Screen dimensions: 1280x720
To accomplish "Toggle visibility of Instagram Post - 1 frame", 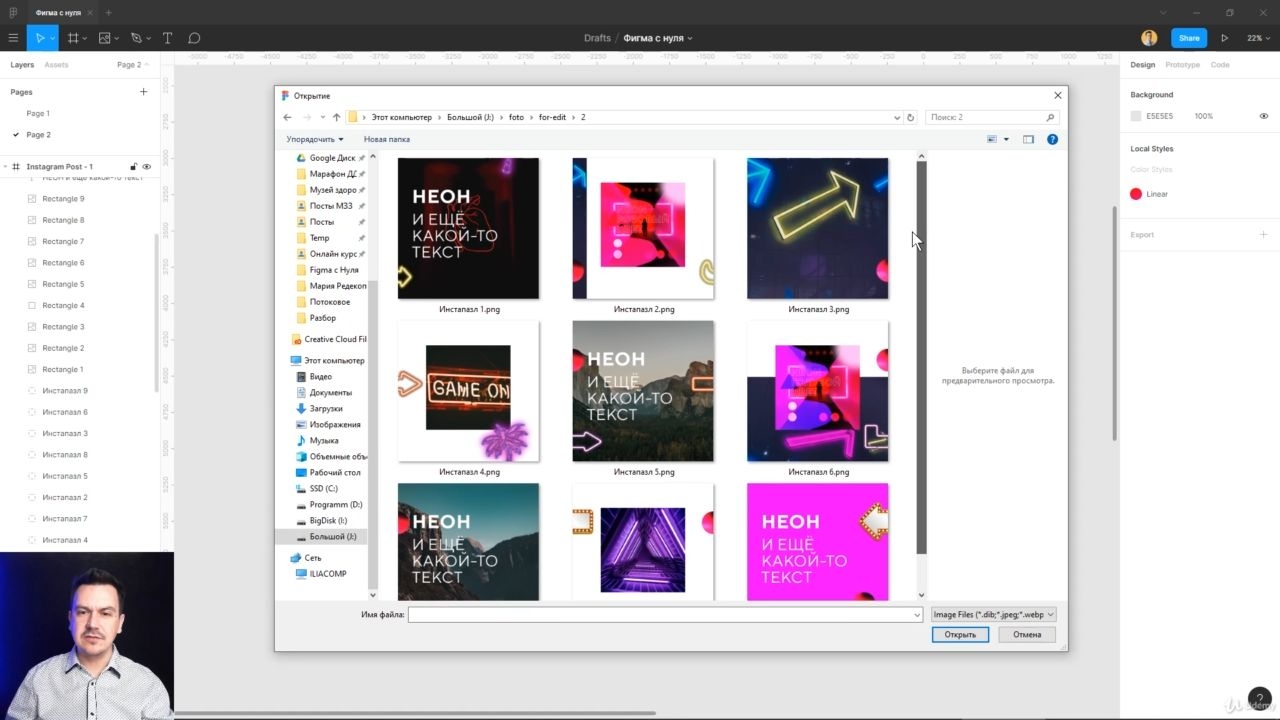I will click(x=147, y=167).
